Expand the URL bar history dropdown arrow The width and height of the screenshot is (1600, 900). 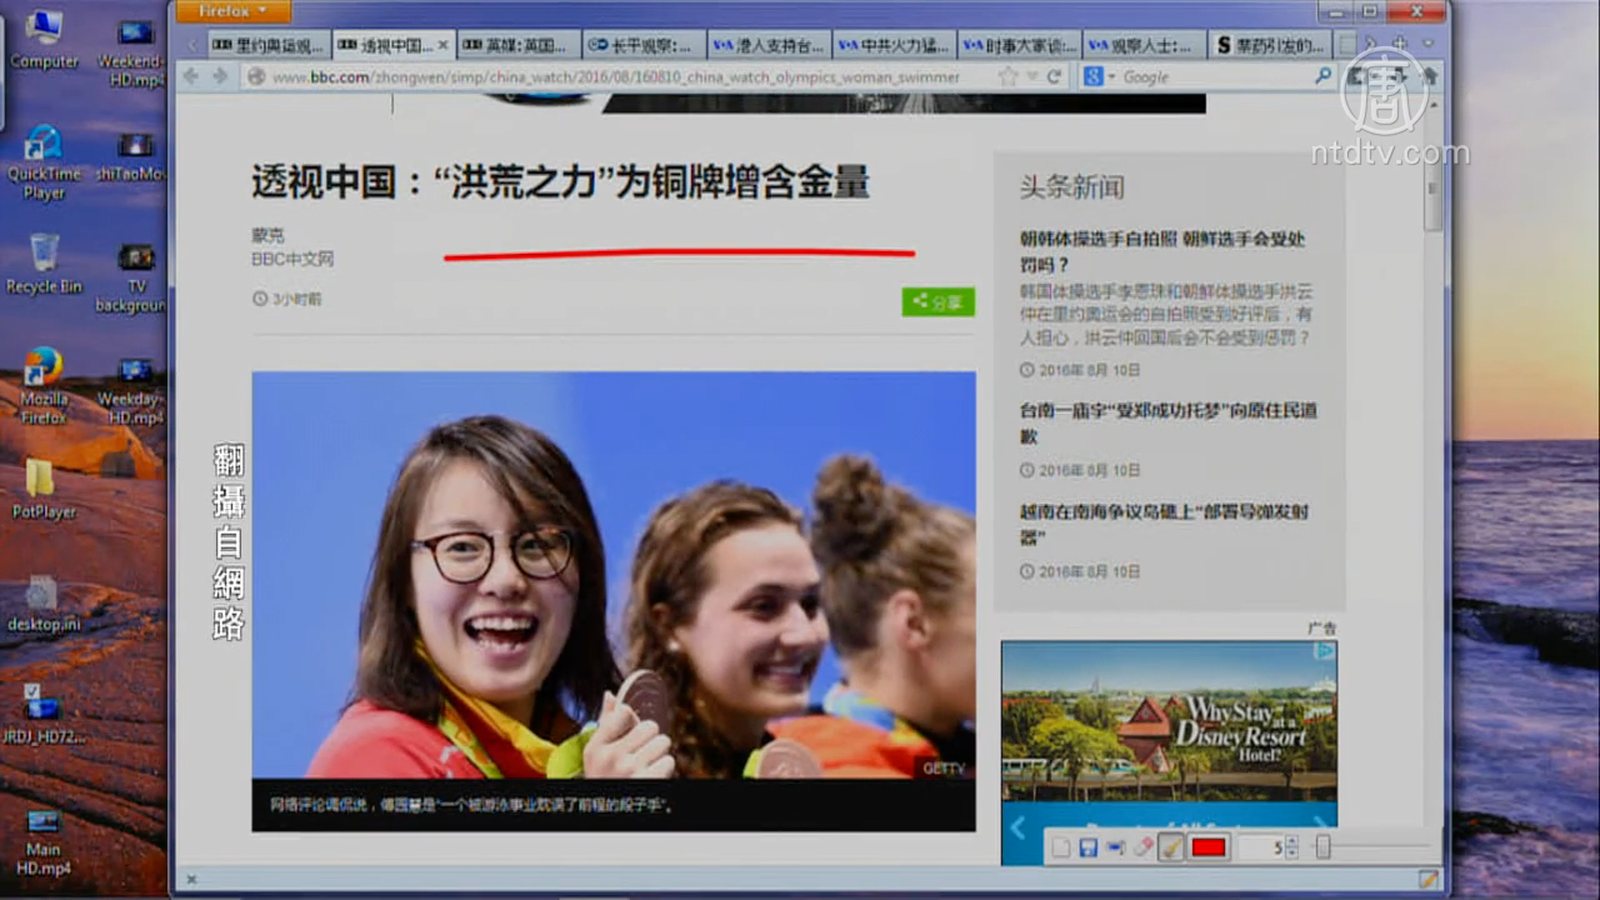tap(1032, 77)
